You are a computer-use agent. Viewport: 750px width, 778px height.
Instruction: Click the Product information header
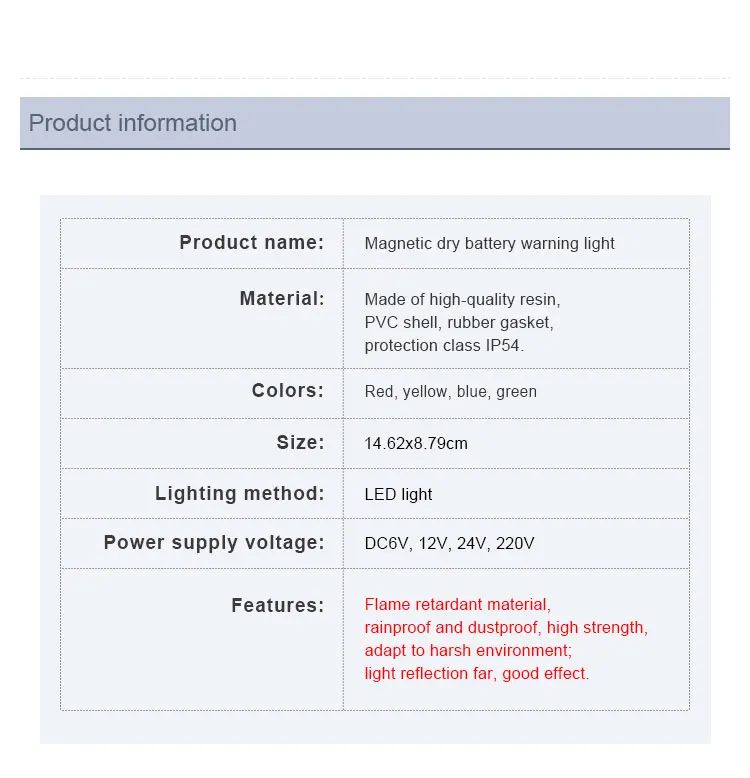click(x=133, y=123)
